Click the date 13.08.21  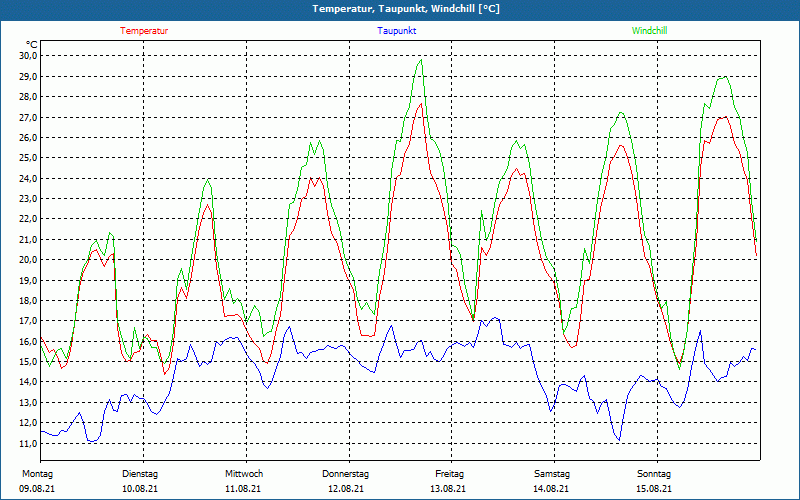tap(447, 489)
